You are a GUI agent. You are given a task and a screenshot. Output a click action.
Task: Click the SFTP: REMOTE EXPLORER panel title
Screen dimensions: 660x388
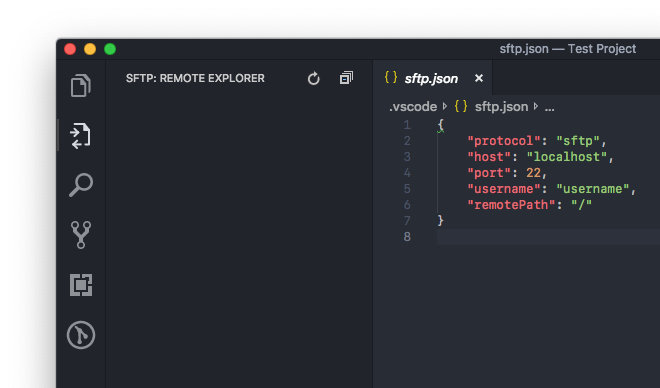point(195,78)
